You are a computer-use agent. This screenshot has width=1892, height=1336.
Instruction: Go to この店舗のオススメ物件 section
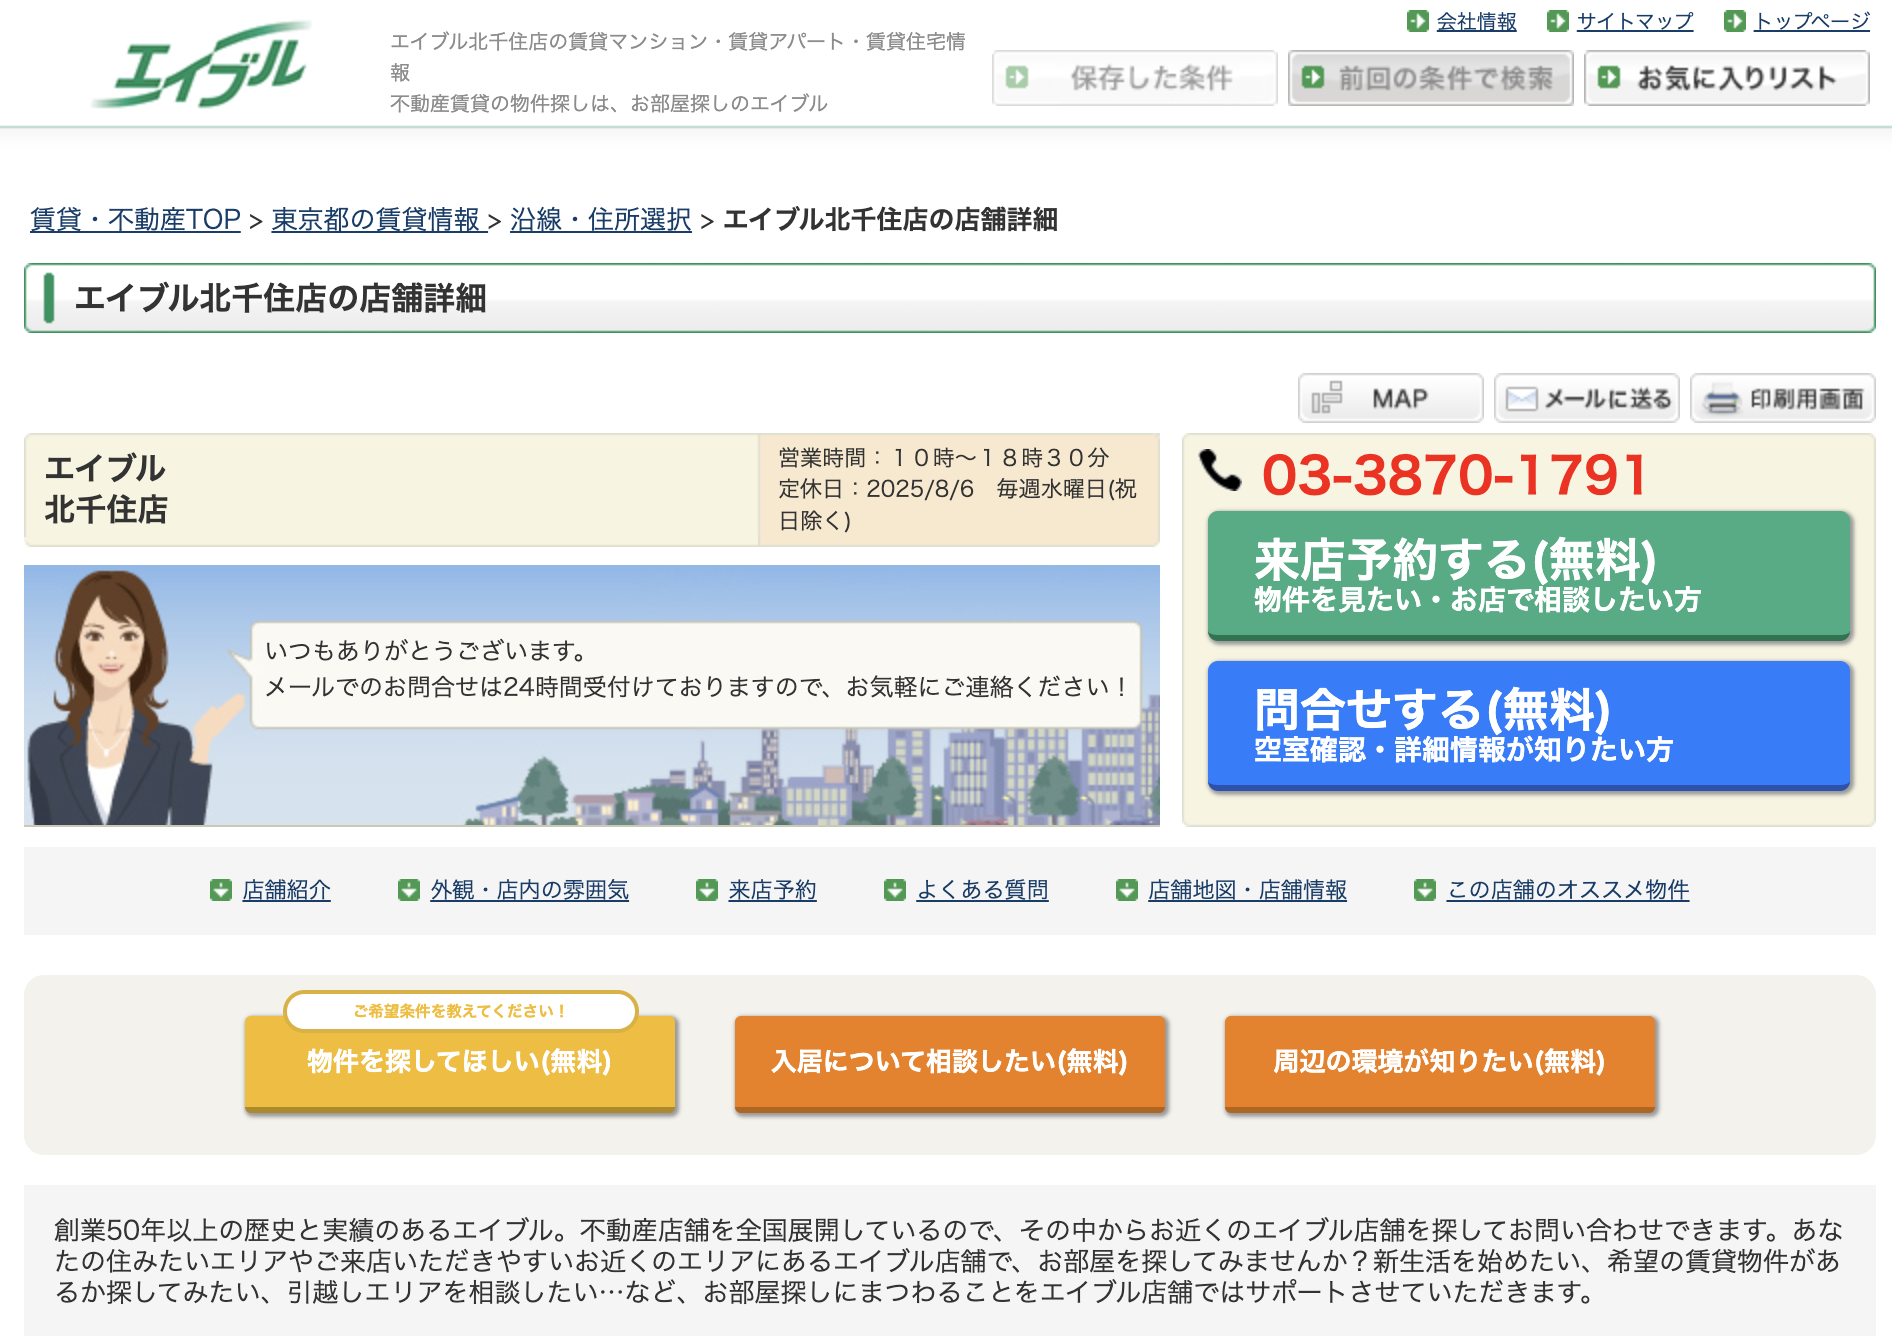pyautogui.click(x=1567, y=890)
